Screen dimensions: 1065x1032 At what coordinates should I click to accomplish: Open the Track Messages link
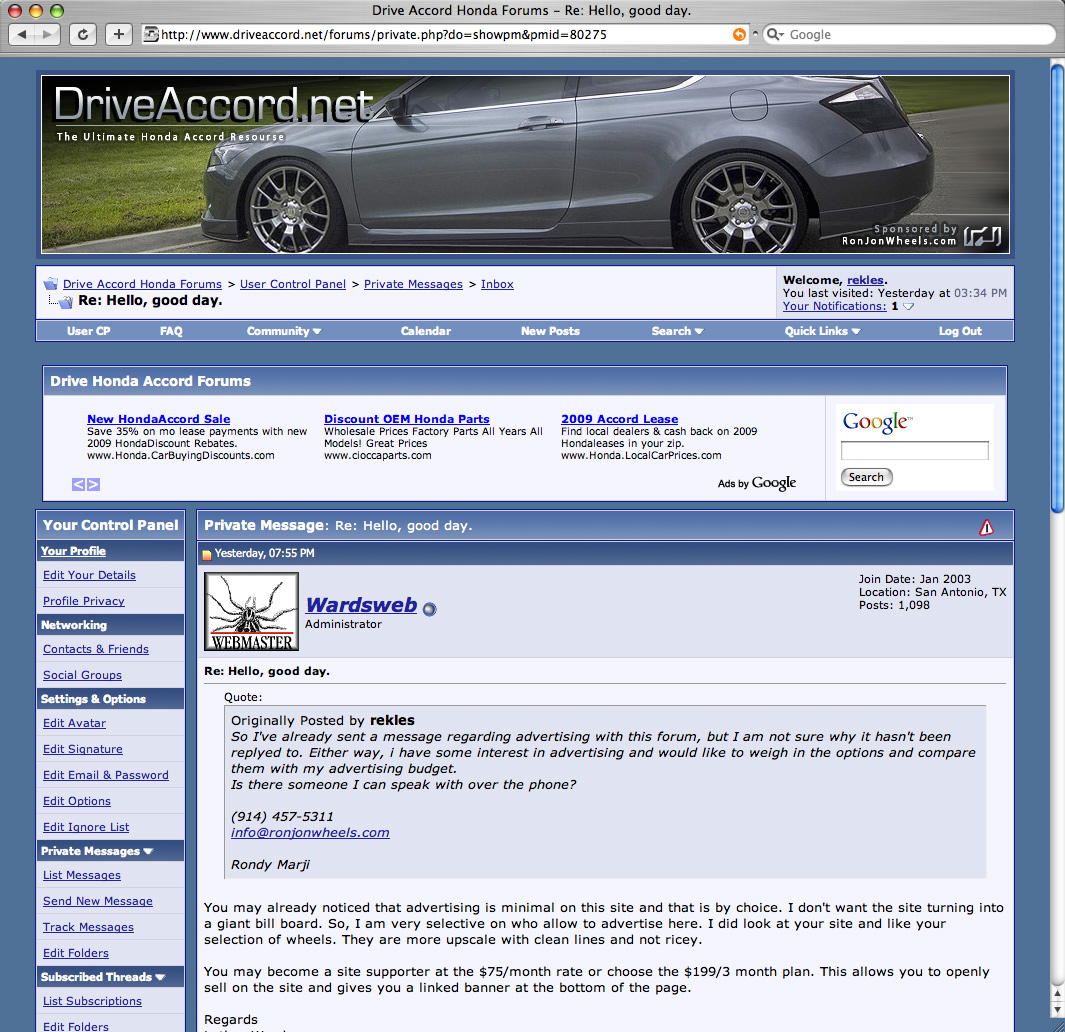pos(88,927)
